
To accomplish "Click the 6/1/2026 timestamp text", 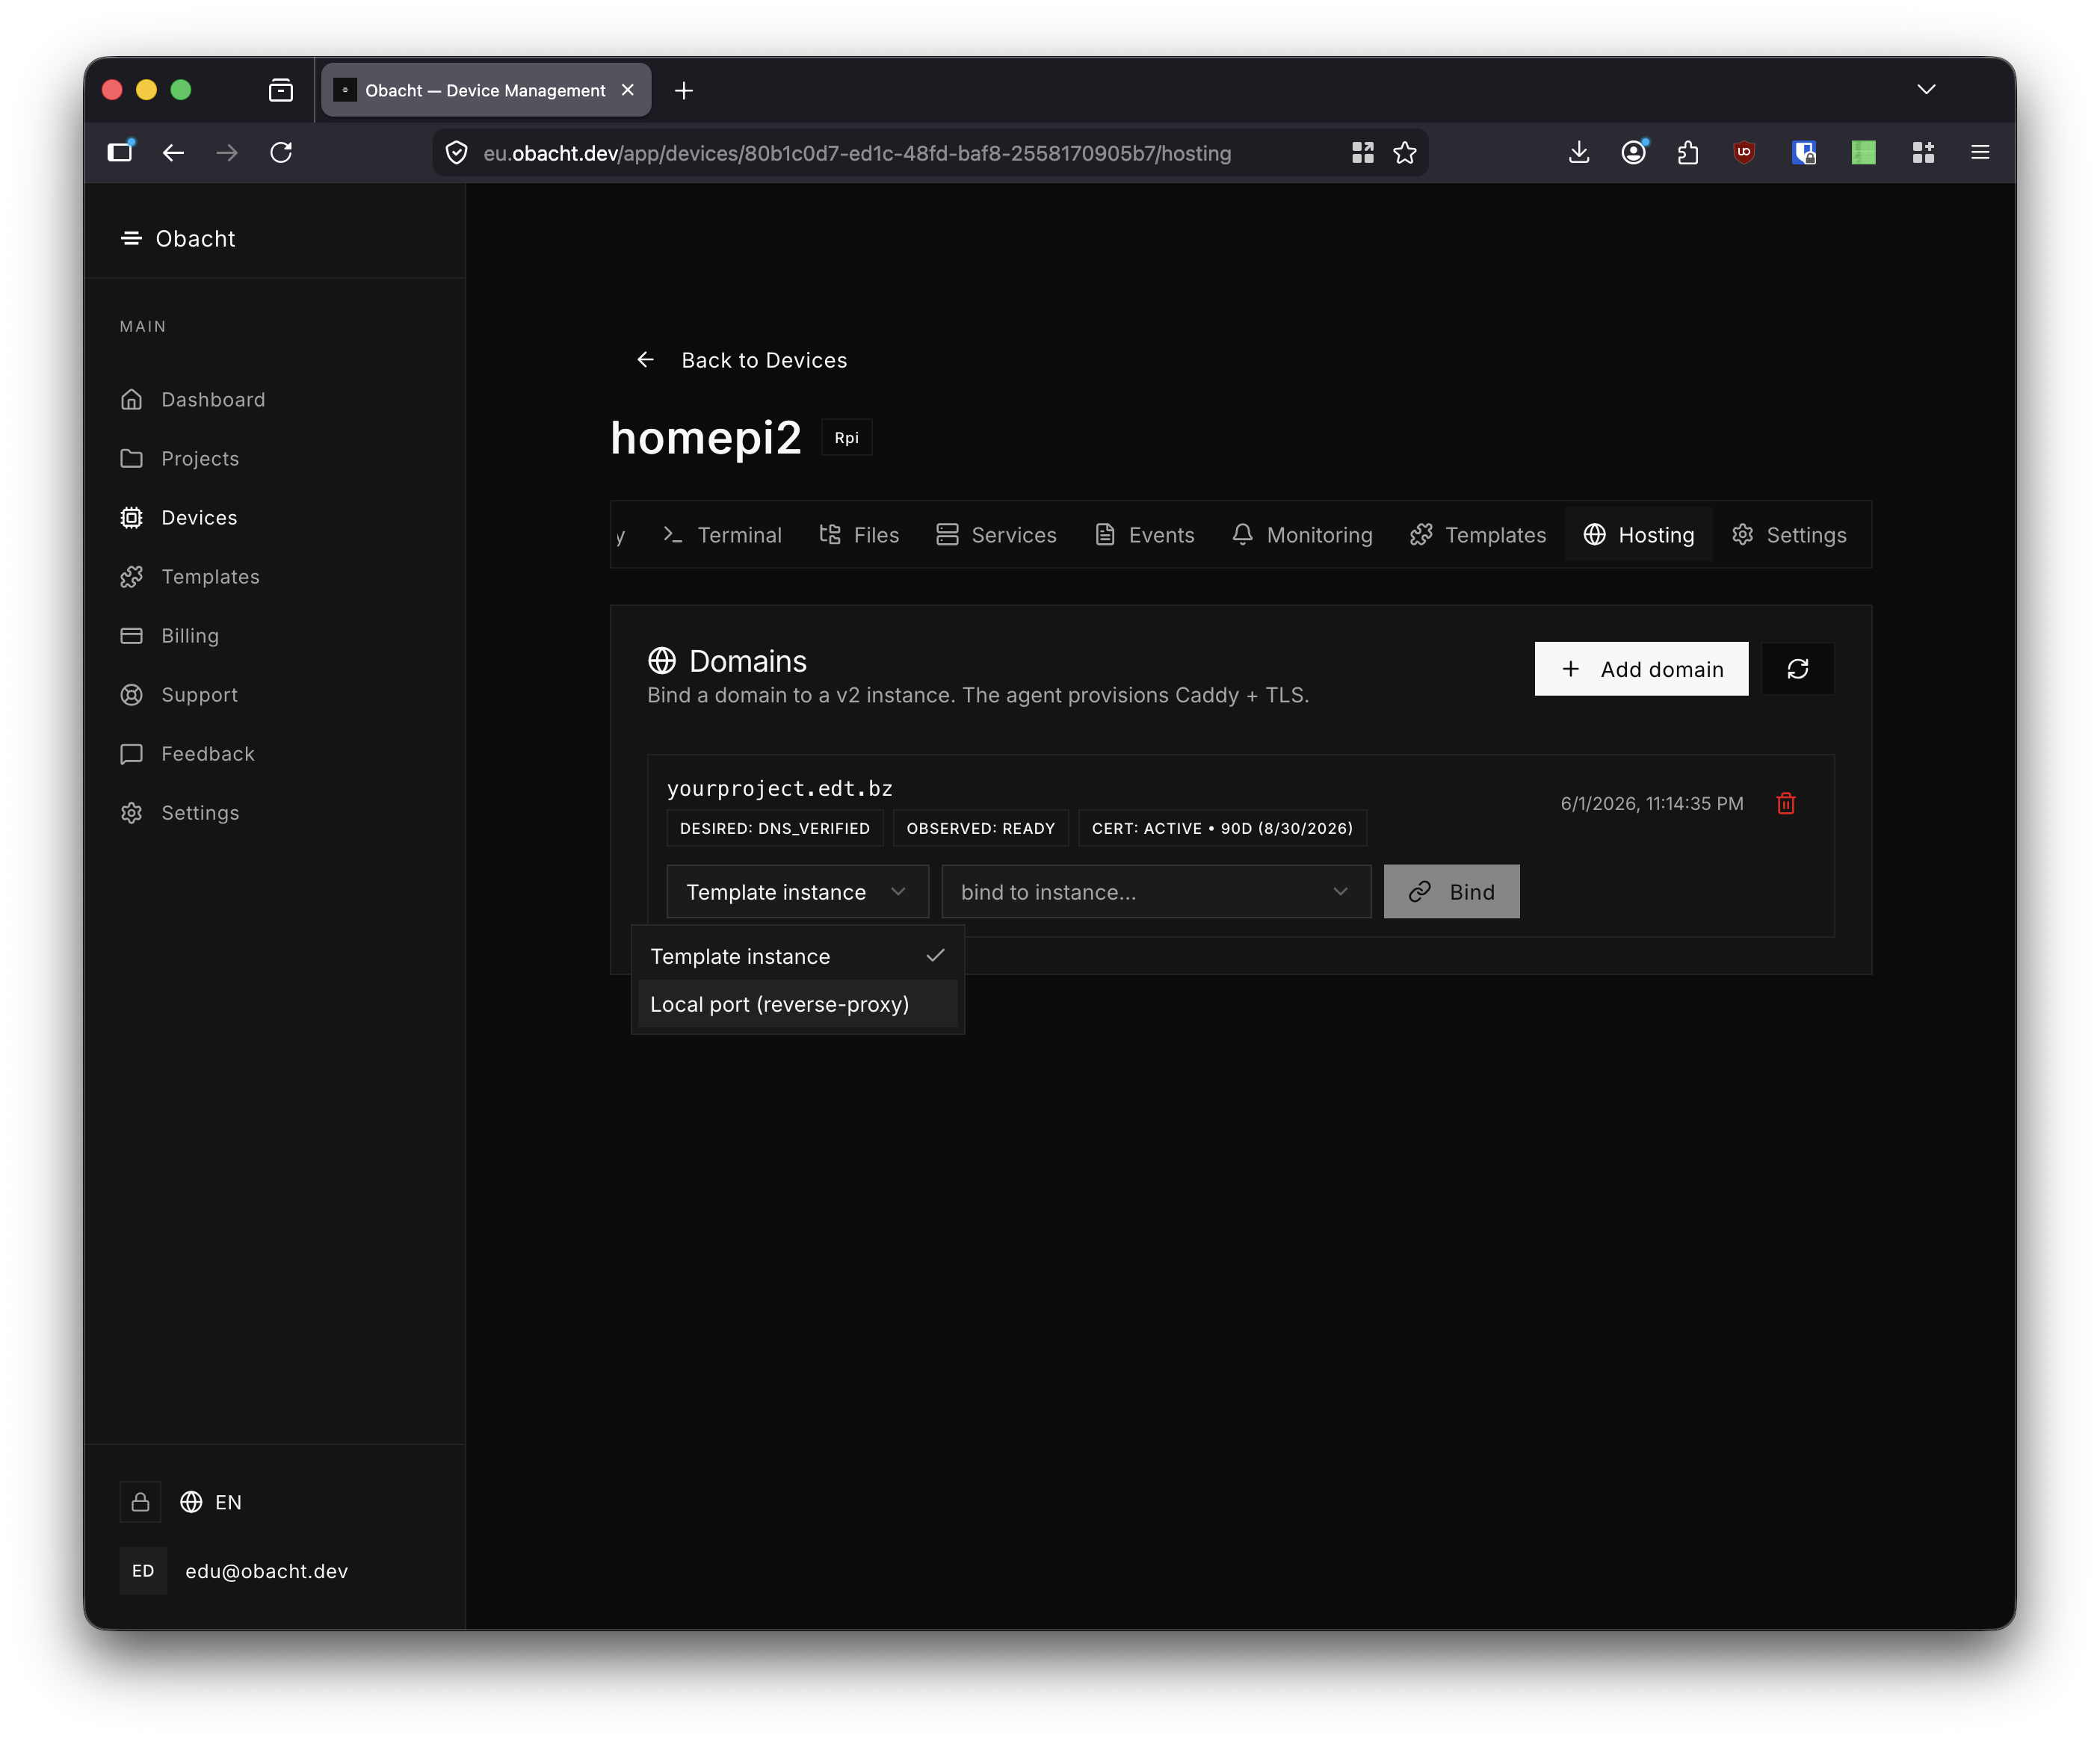I will [1652, 803].
